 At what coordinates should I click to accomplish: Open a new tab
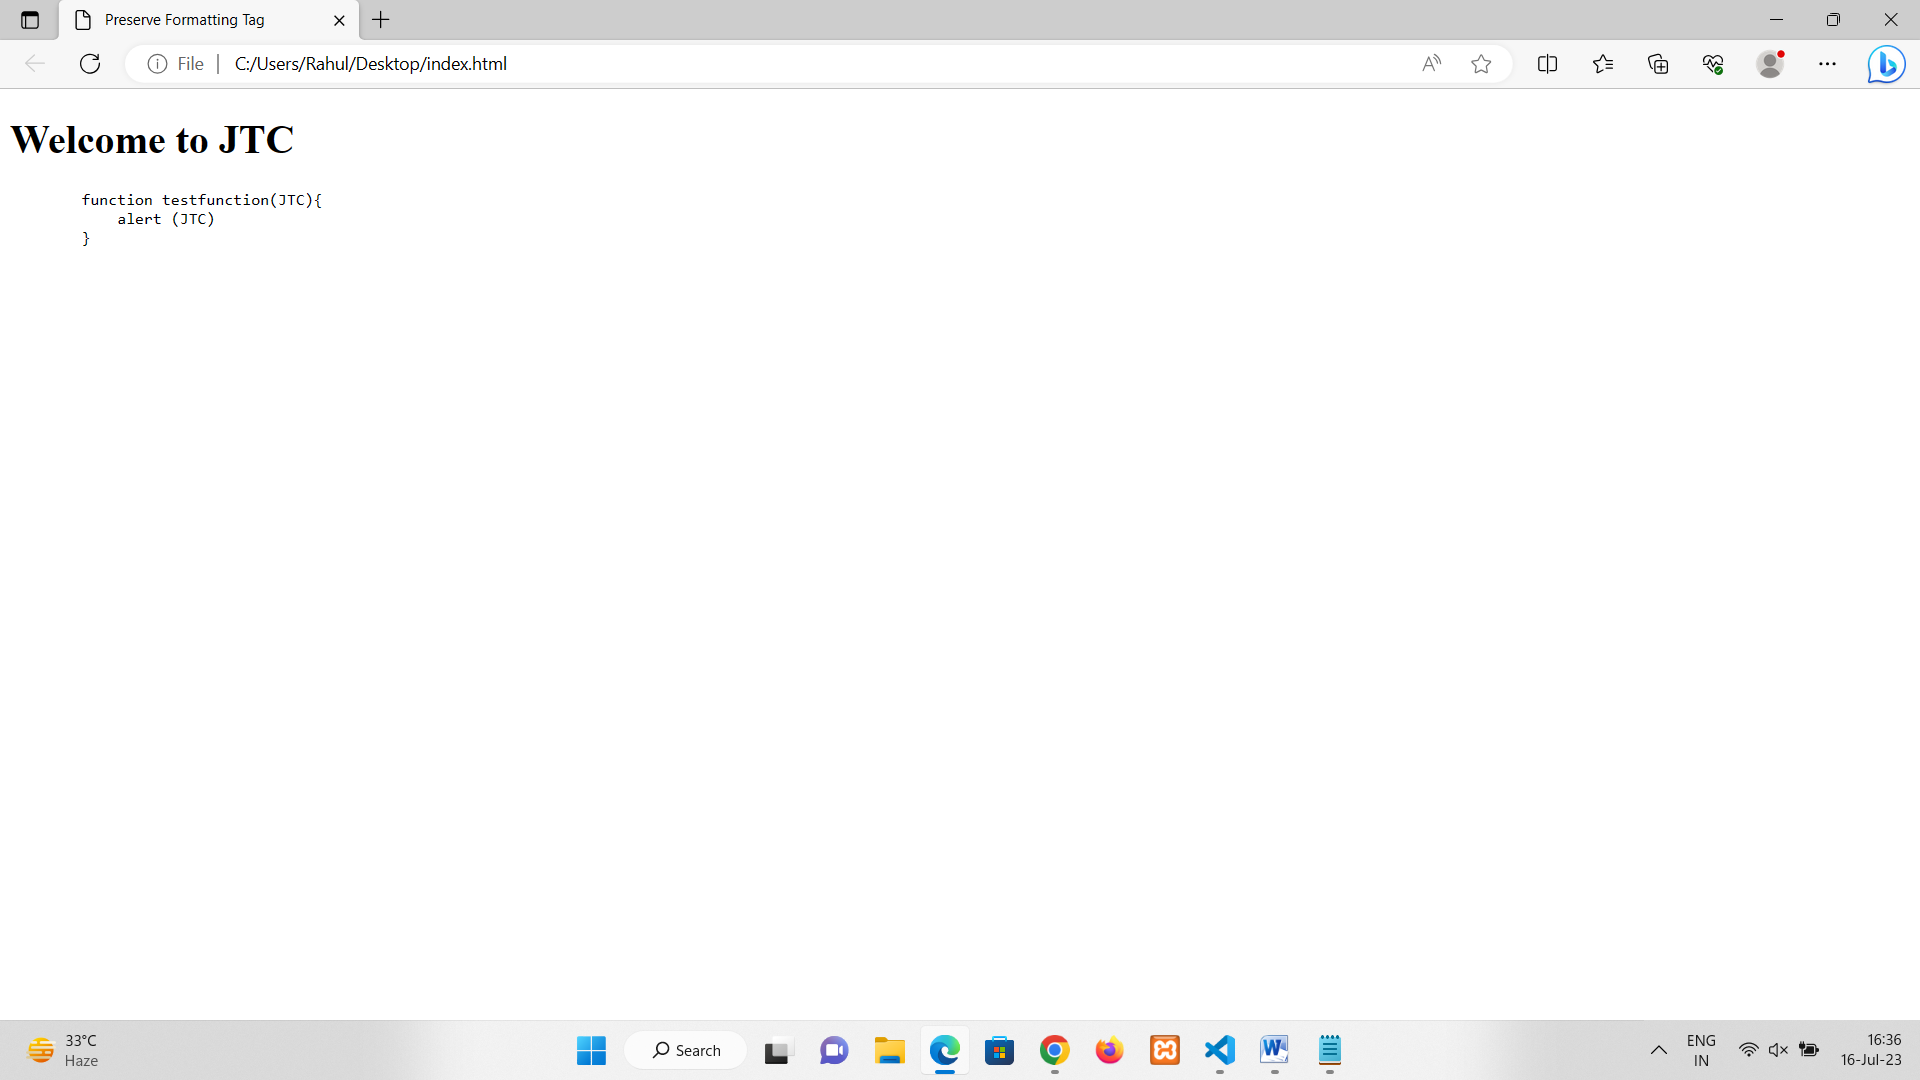coord(381,20)
